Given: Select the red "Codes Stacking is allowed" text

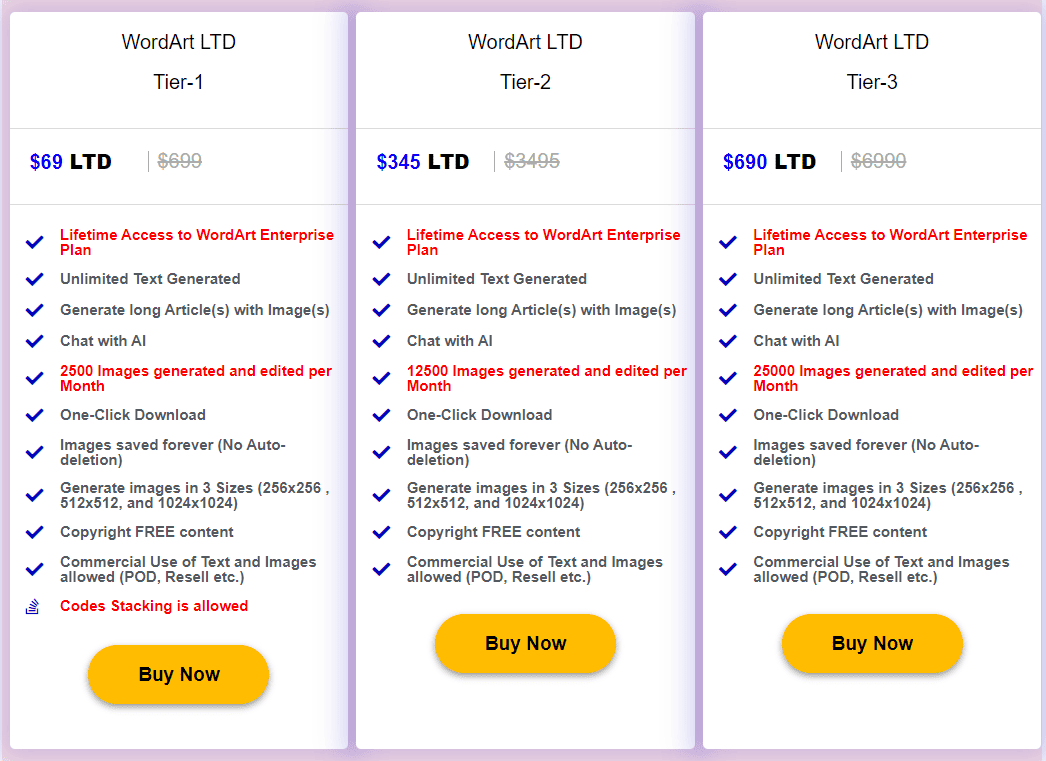Looking at the screenshot, I should [154, 605].
